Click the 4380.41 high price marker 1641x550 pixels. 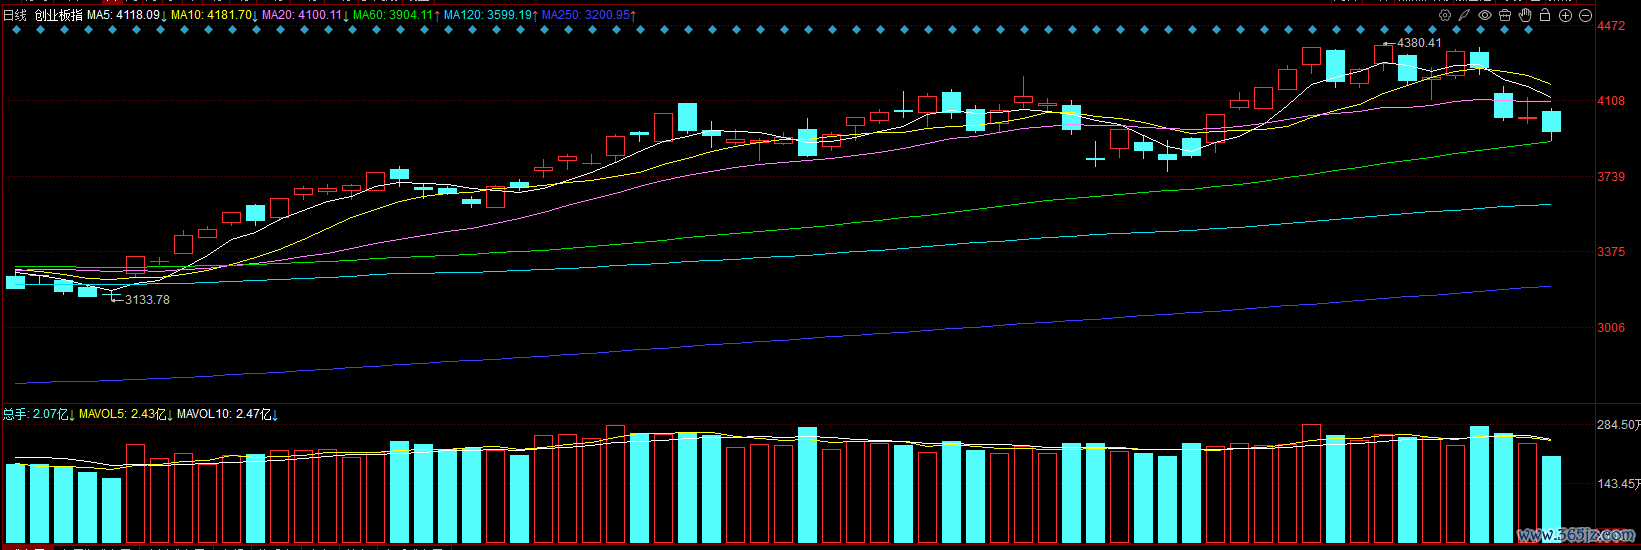tap(1419, 43)
